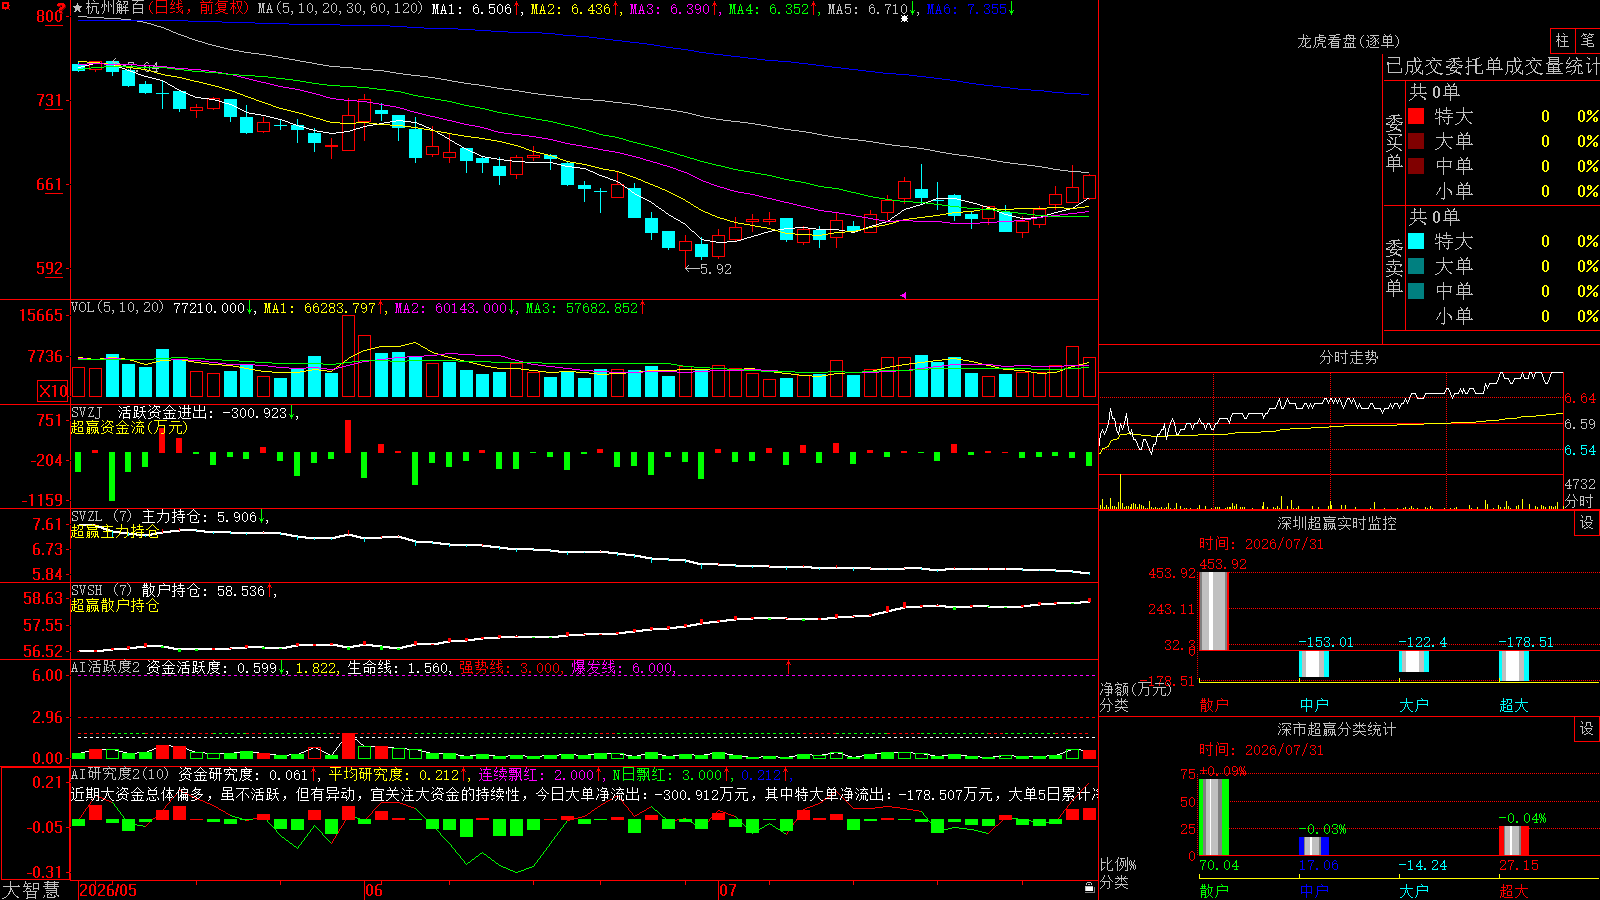The width and height of the screenshot is (1600, 900).
Task: Select the 07 month label on the time axis
Action: [728, 890]
